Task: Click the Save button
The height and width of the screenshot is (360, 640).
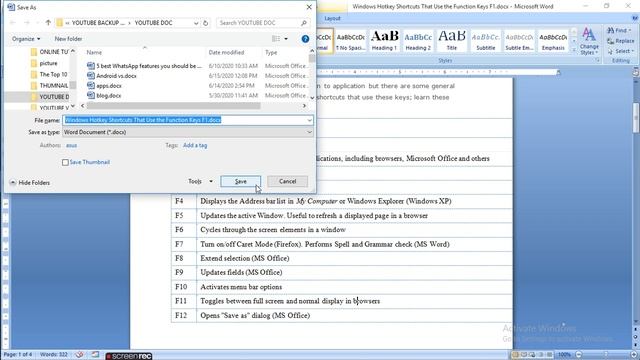Action: pyautogui.click(x=241, y=181)
